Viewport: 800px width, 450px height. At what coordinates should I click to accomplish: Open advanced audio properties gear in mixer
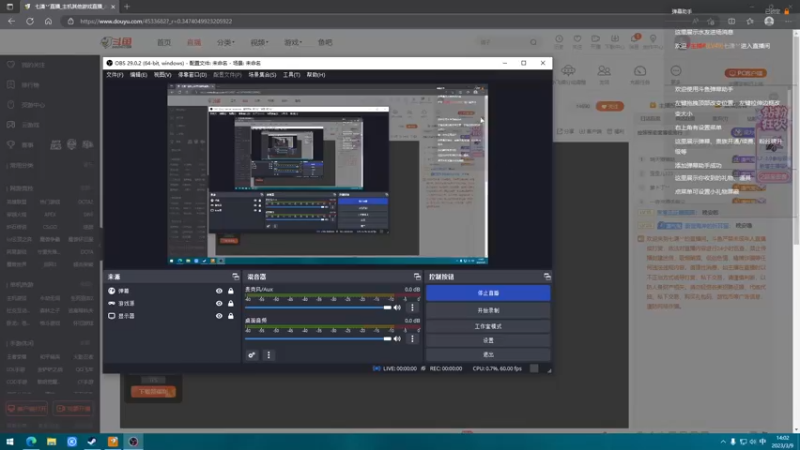pos(252,355)
